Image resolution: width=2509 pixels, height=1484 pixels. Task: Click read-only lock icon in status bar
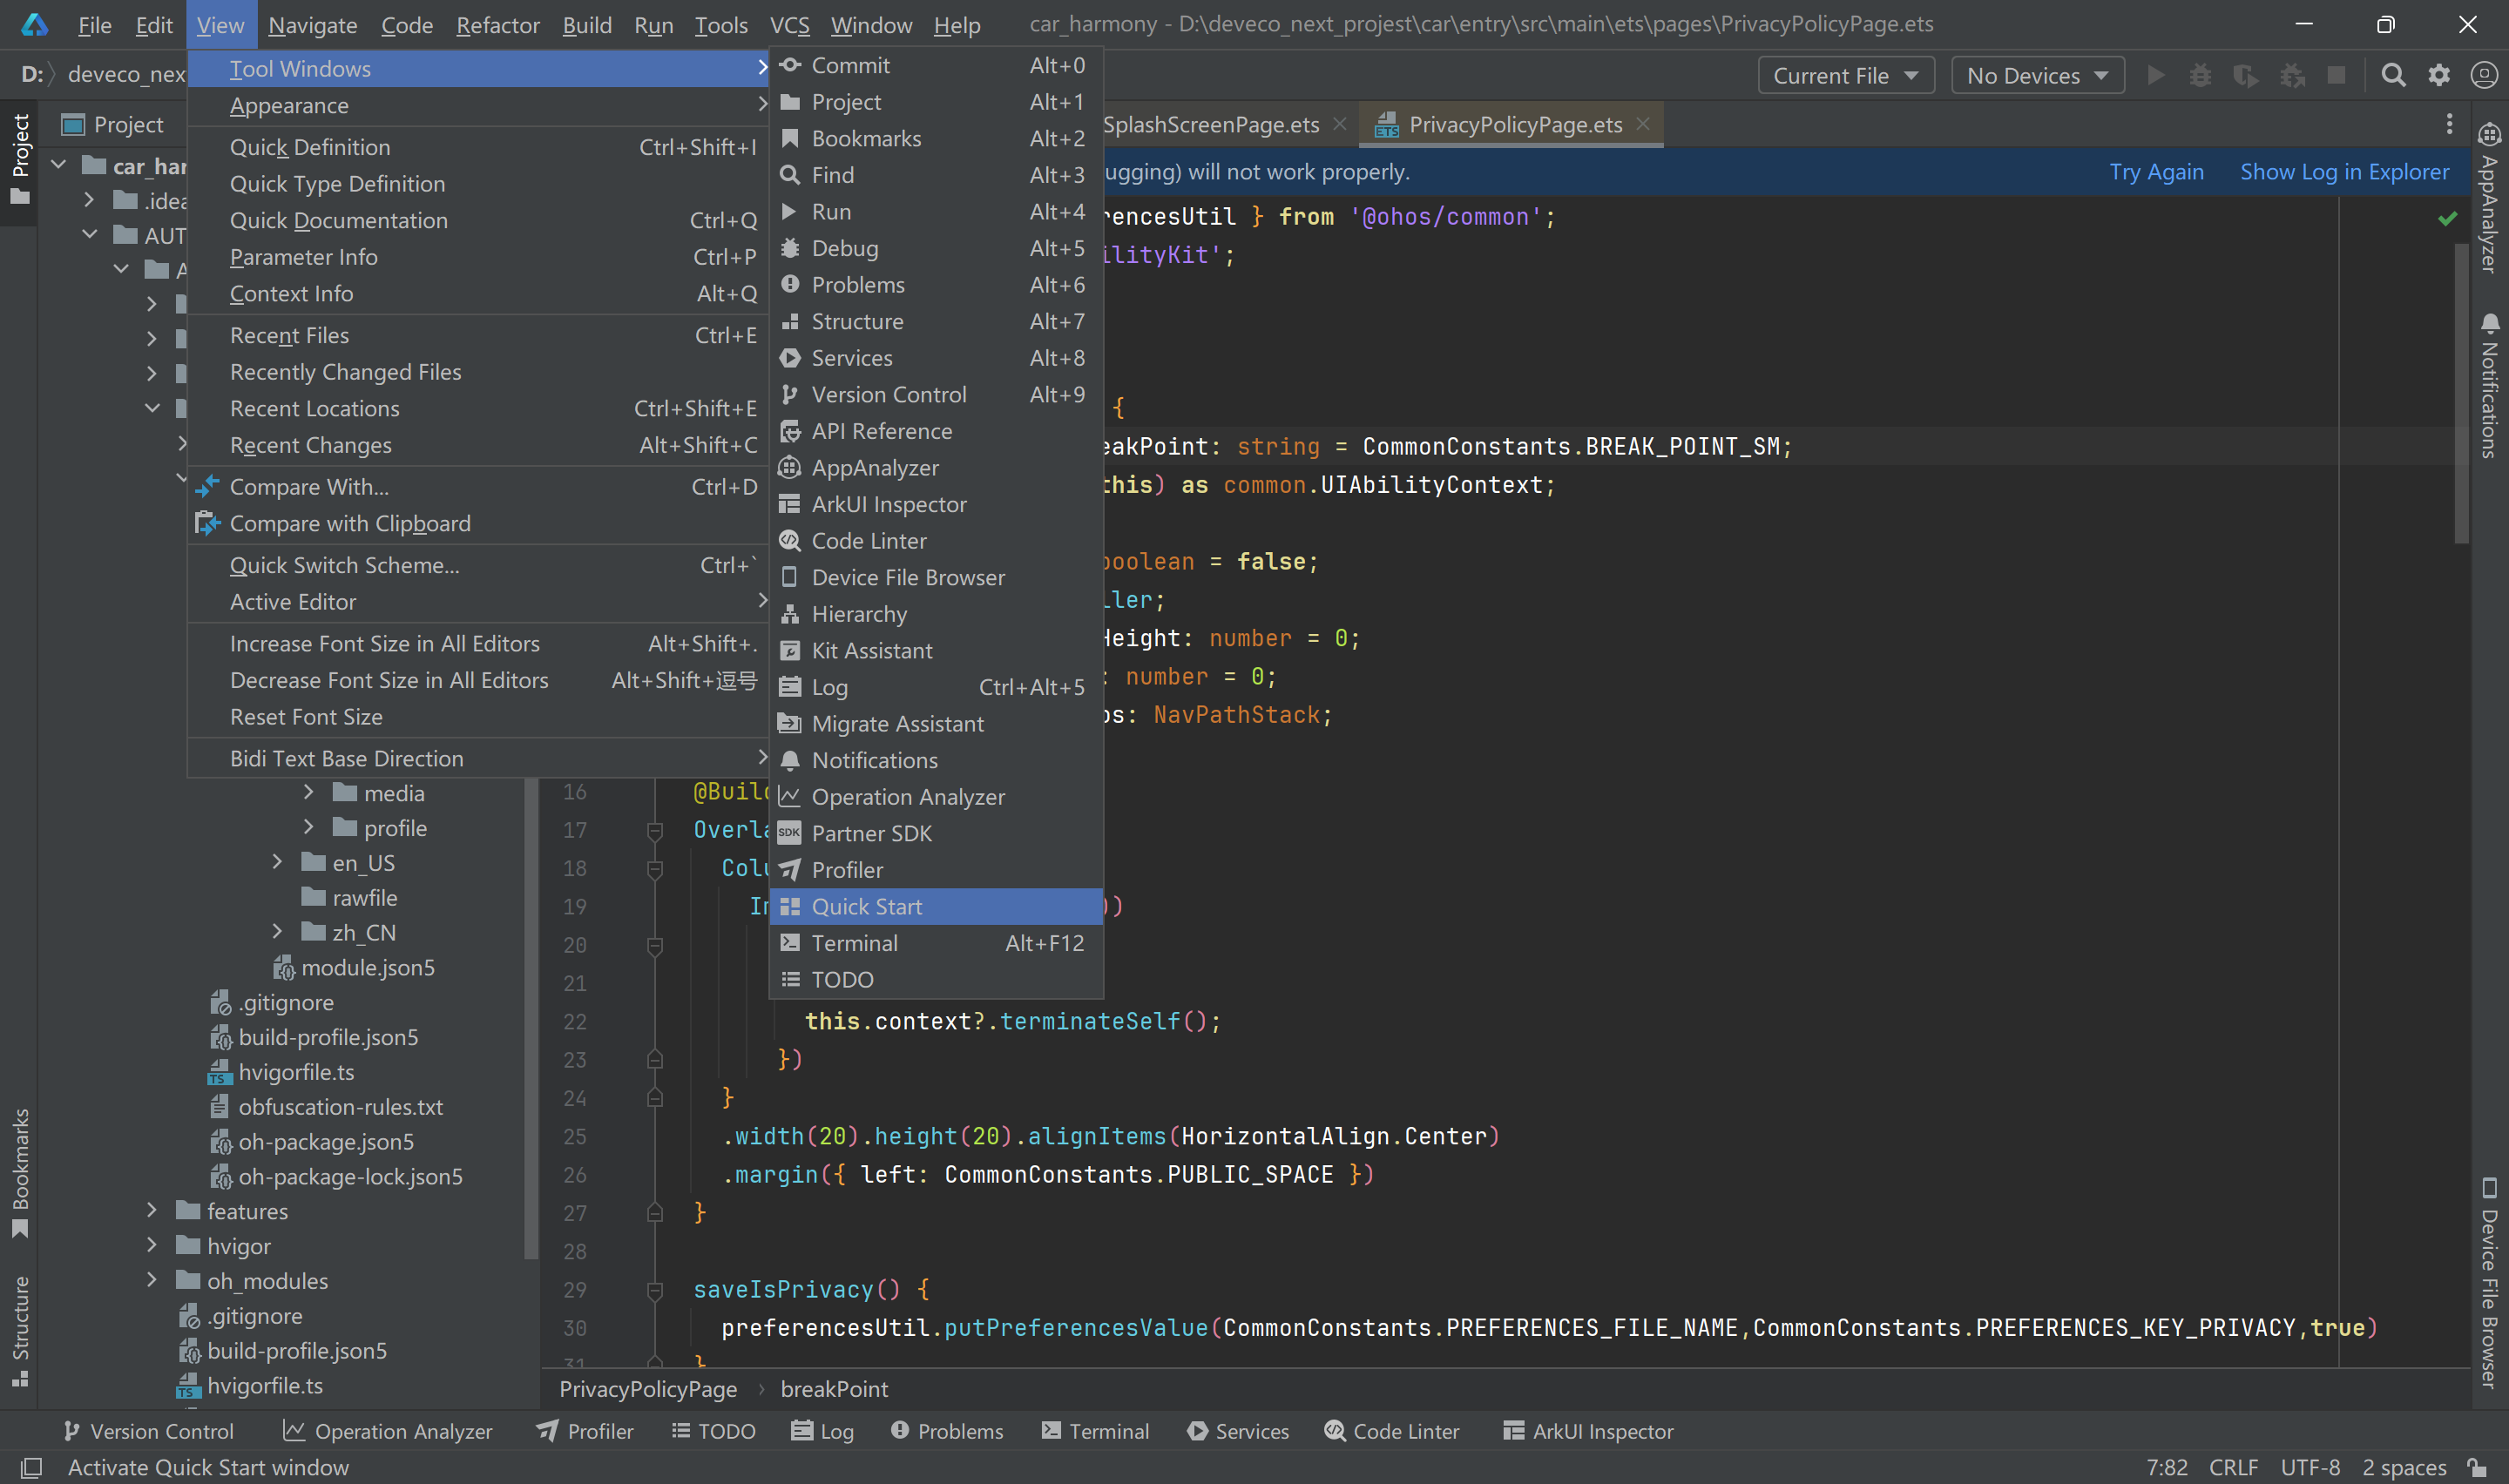pyautogui.click(x=2478, y=1467)
